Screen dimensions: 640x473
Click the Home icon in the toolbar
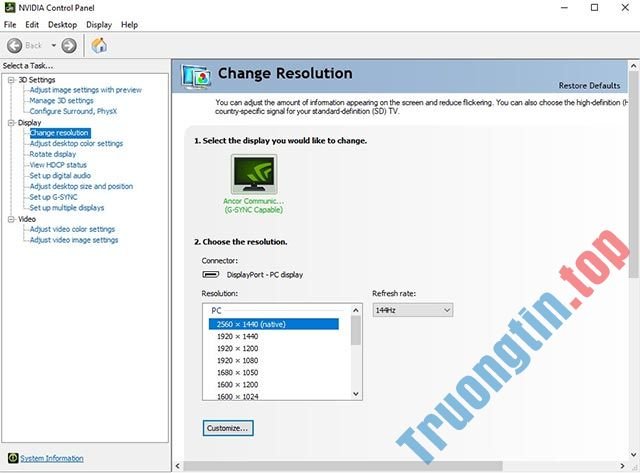click(x=99, y=45)
